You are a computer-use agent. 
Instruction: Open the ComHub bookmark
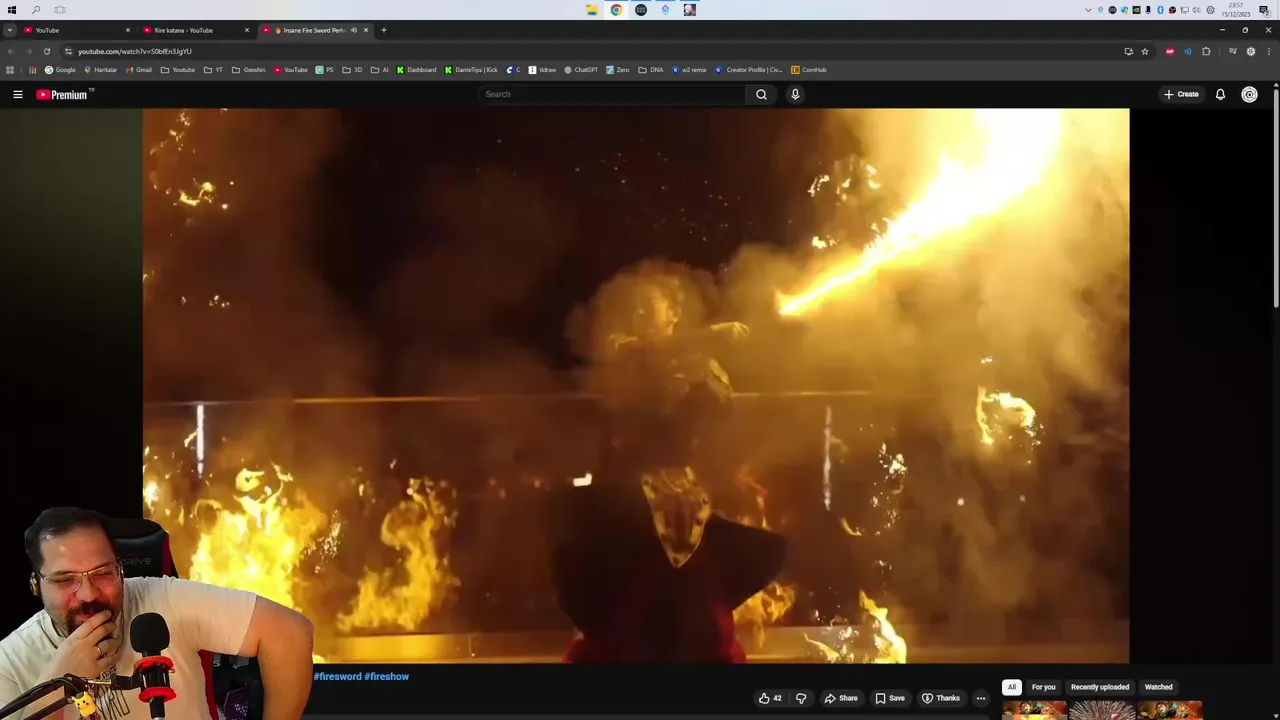pyautogui.click(x=809, y=70)
